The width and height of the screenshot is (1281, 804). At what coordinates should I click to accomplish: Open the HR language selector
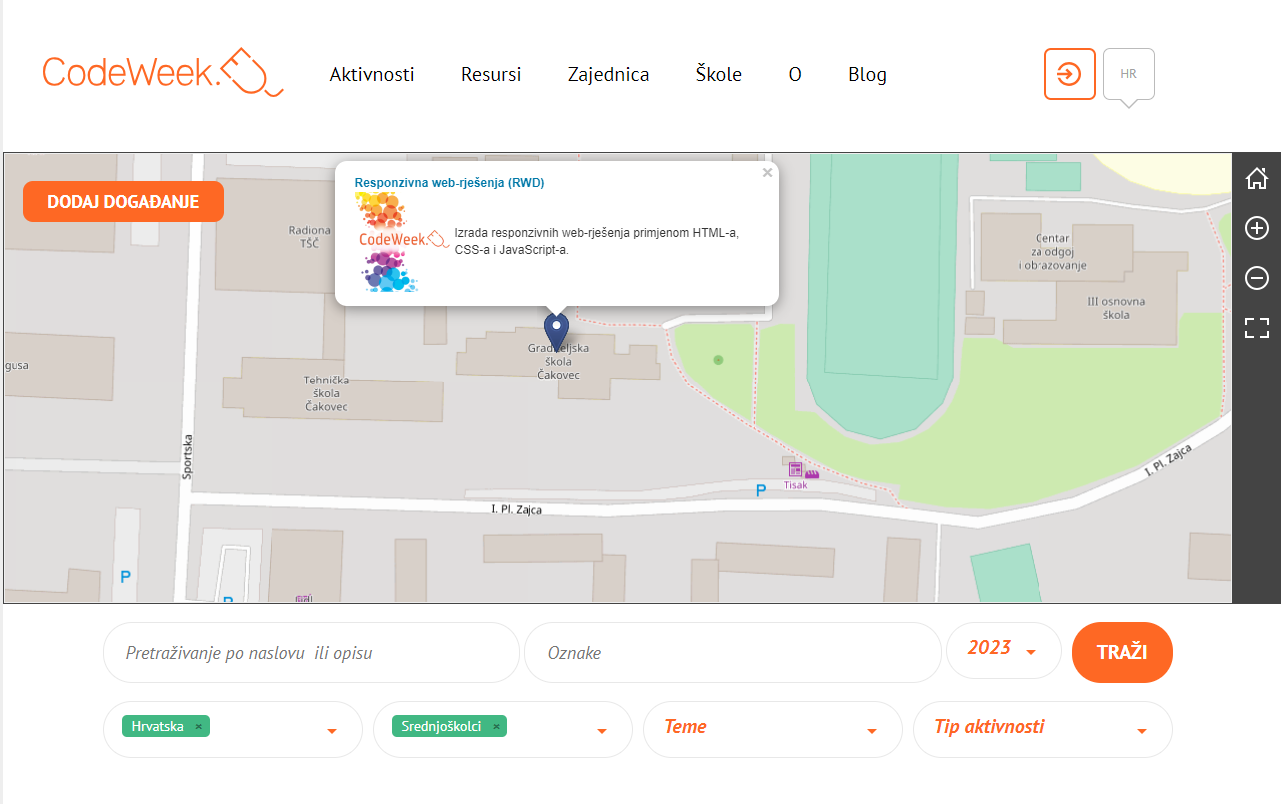pos(1128,74)
